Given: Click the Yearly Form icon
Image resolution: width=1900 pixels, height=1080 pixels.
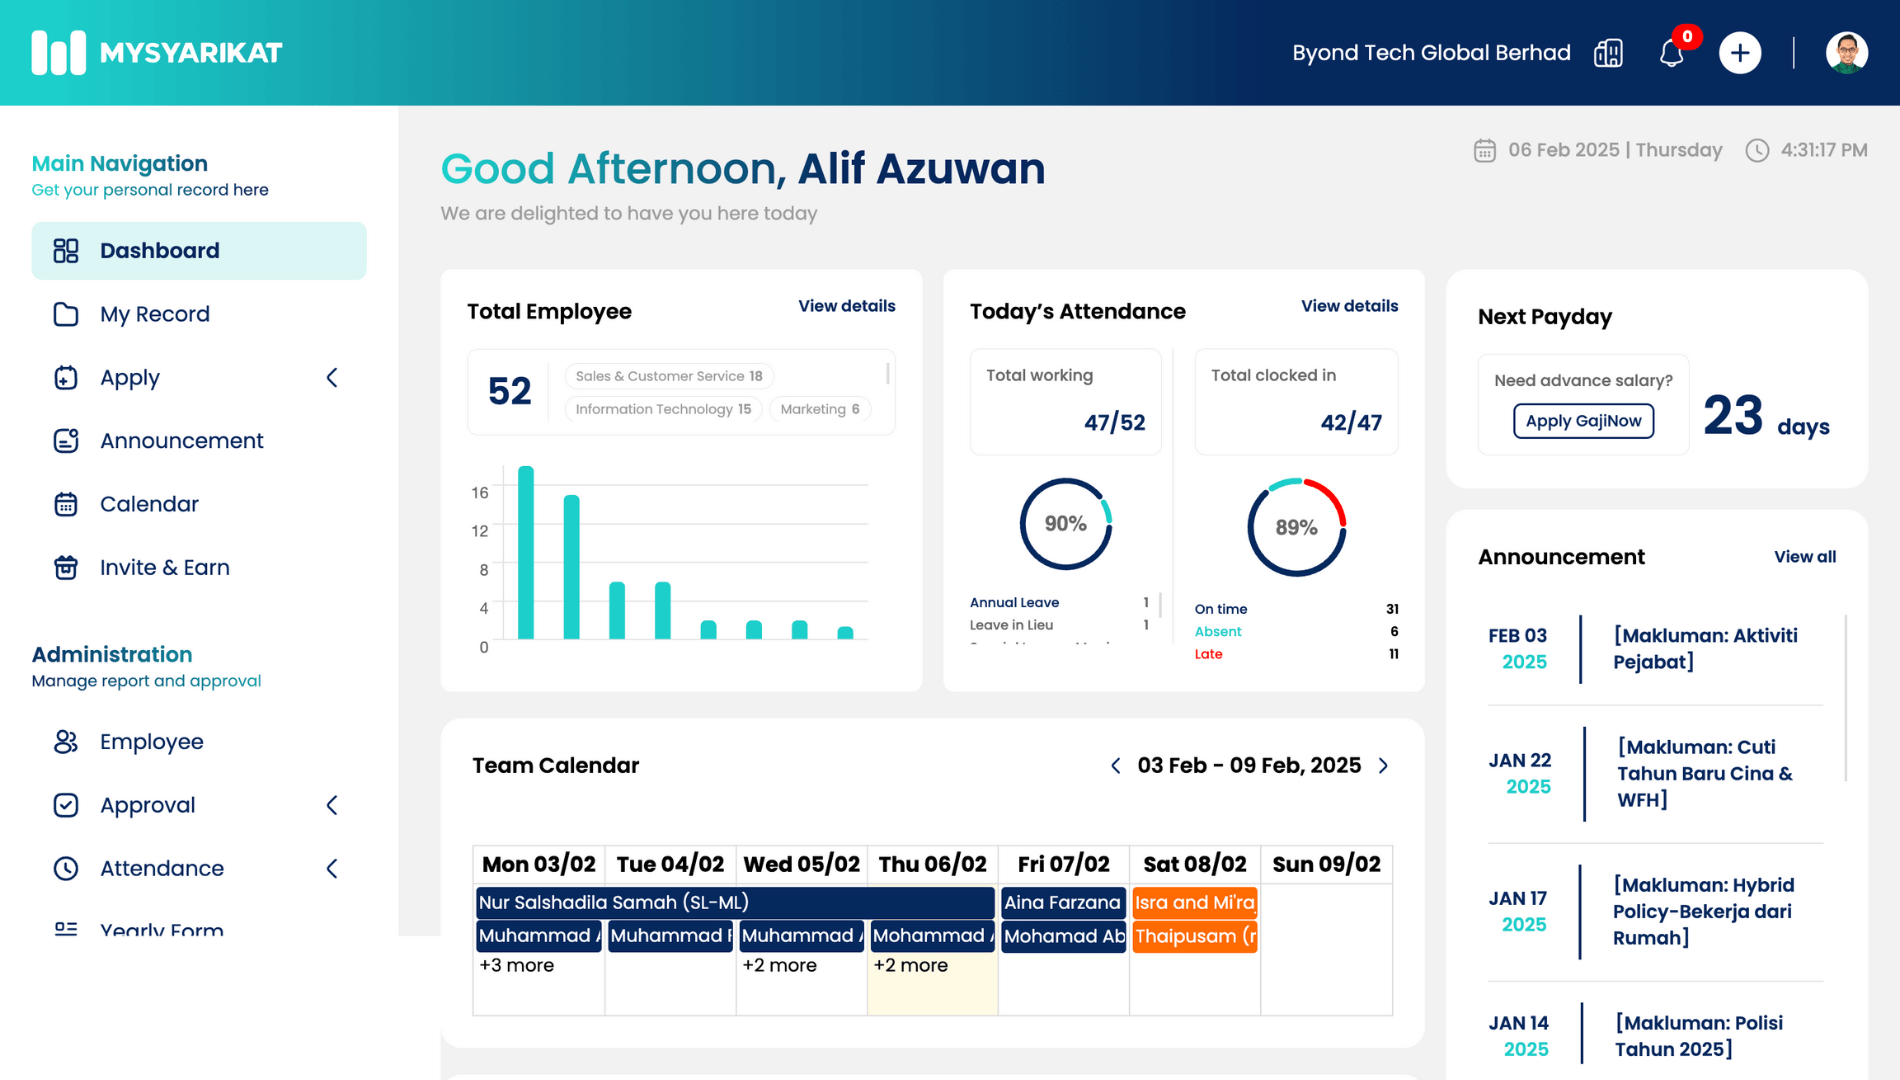Looking at the screenshot, I should (66, 929).
